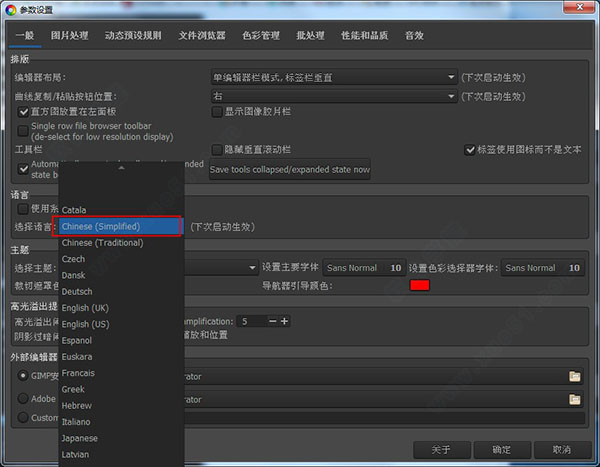The width and height of the screenshot is (600, 467).
Task: Click the scroll-up arrow atop the language list
Action: point(122,169)
